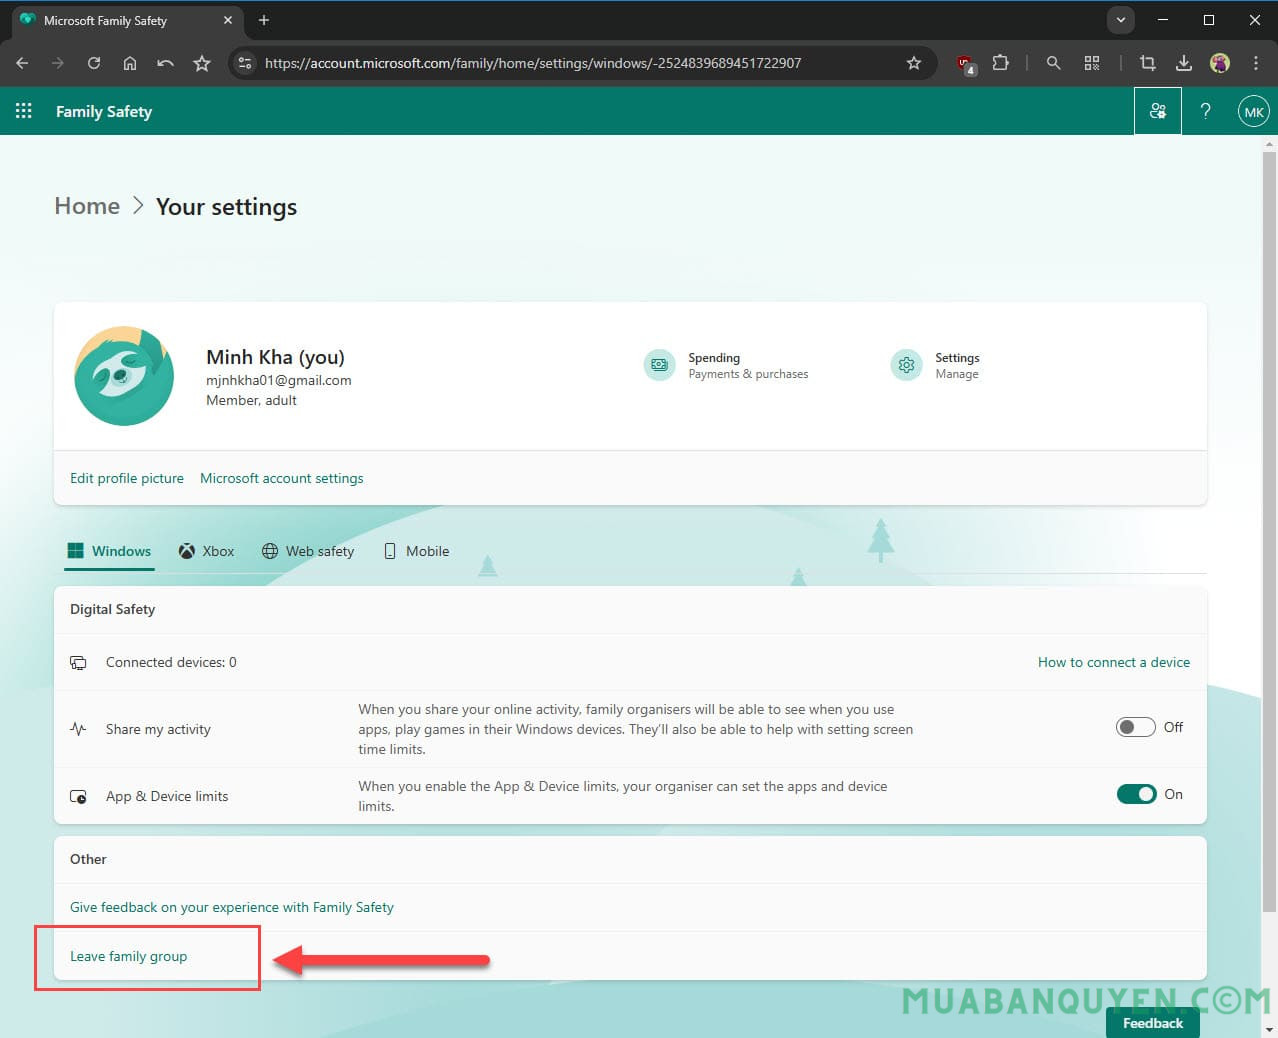Open the family members icon in header
1278x1038 pixels.
(1158, 111)
